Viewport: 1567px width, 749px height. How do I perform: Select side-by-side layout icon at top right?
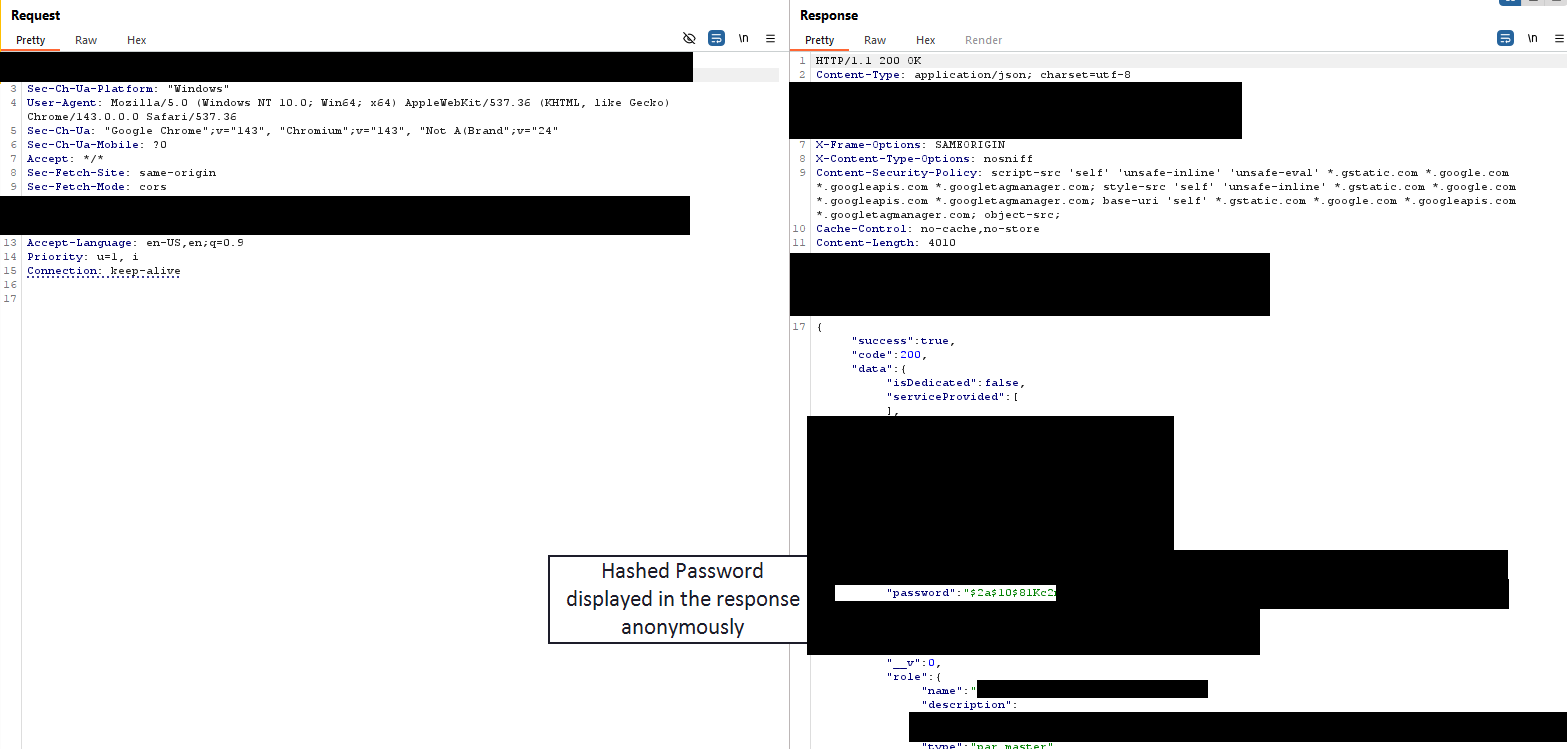tap(1509, 2)
